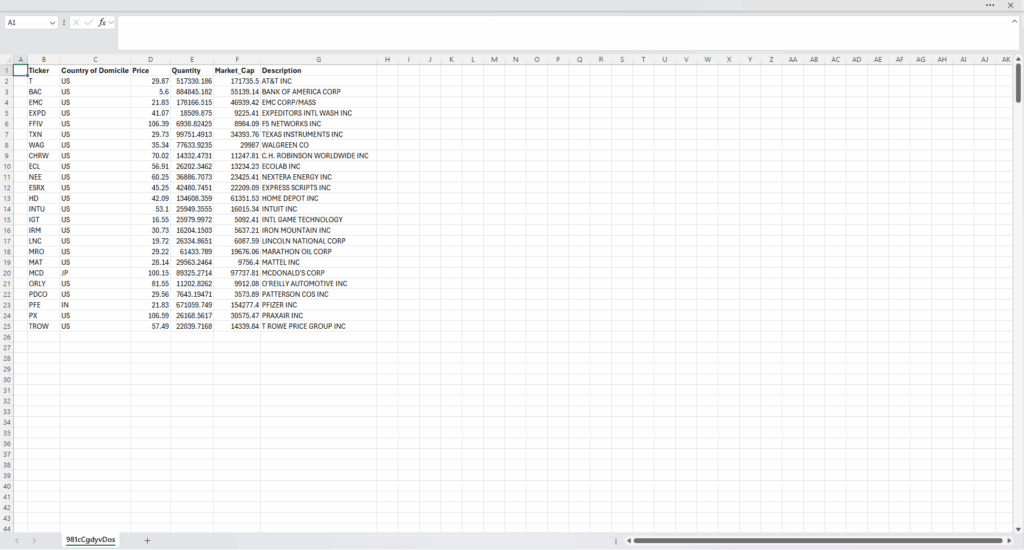Click the Description header cell

pyautogui.click(x=281, y=71)
